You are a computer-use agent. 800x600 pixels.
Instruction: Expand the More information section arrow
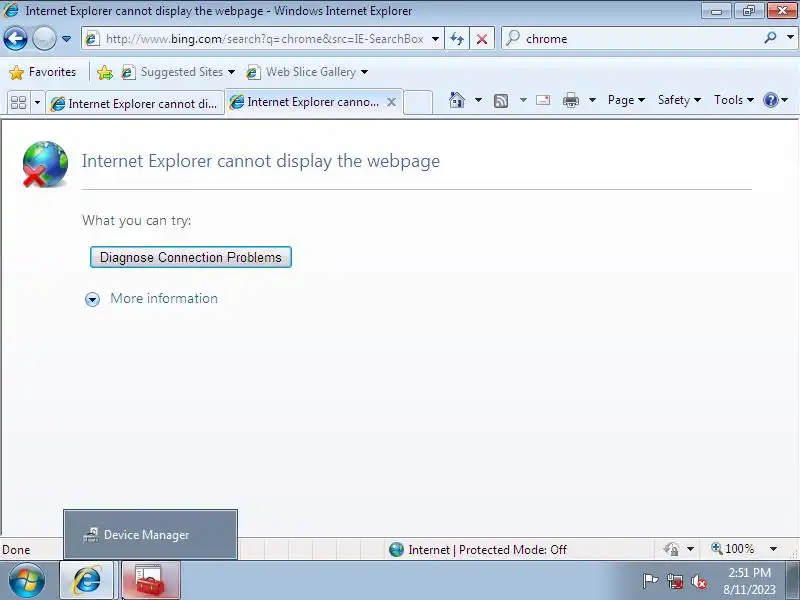pyautogui.click(x=92, y=299)
